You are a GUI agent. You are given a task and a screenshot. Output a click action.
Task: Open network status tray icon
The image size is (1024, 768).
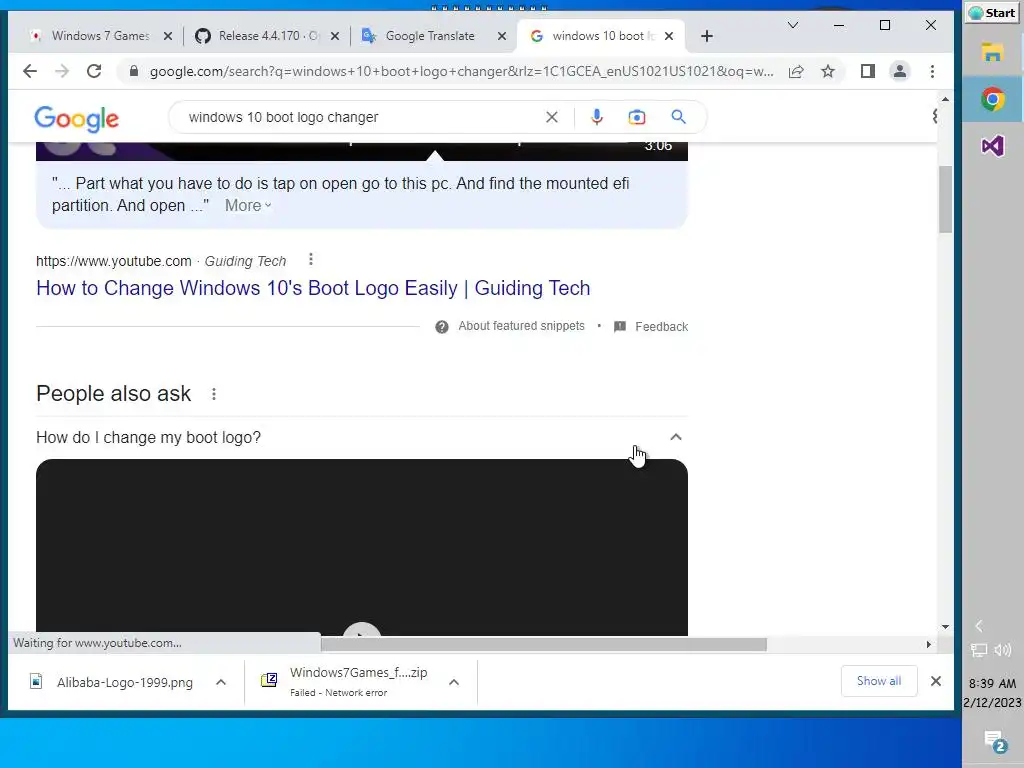click(x=979, y=650)
